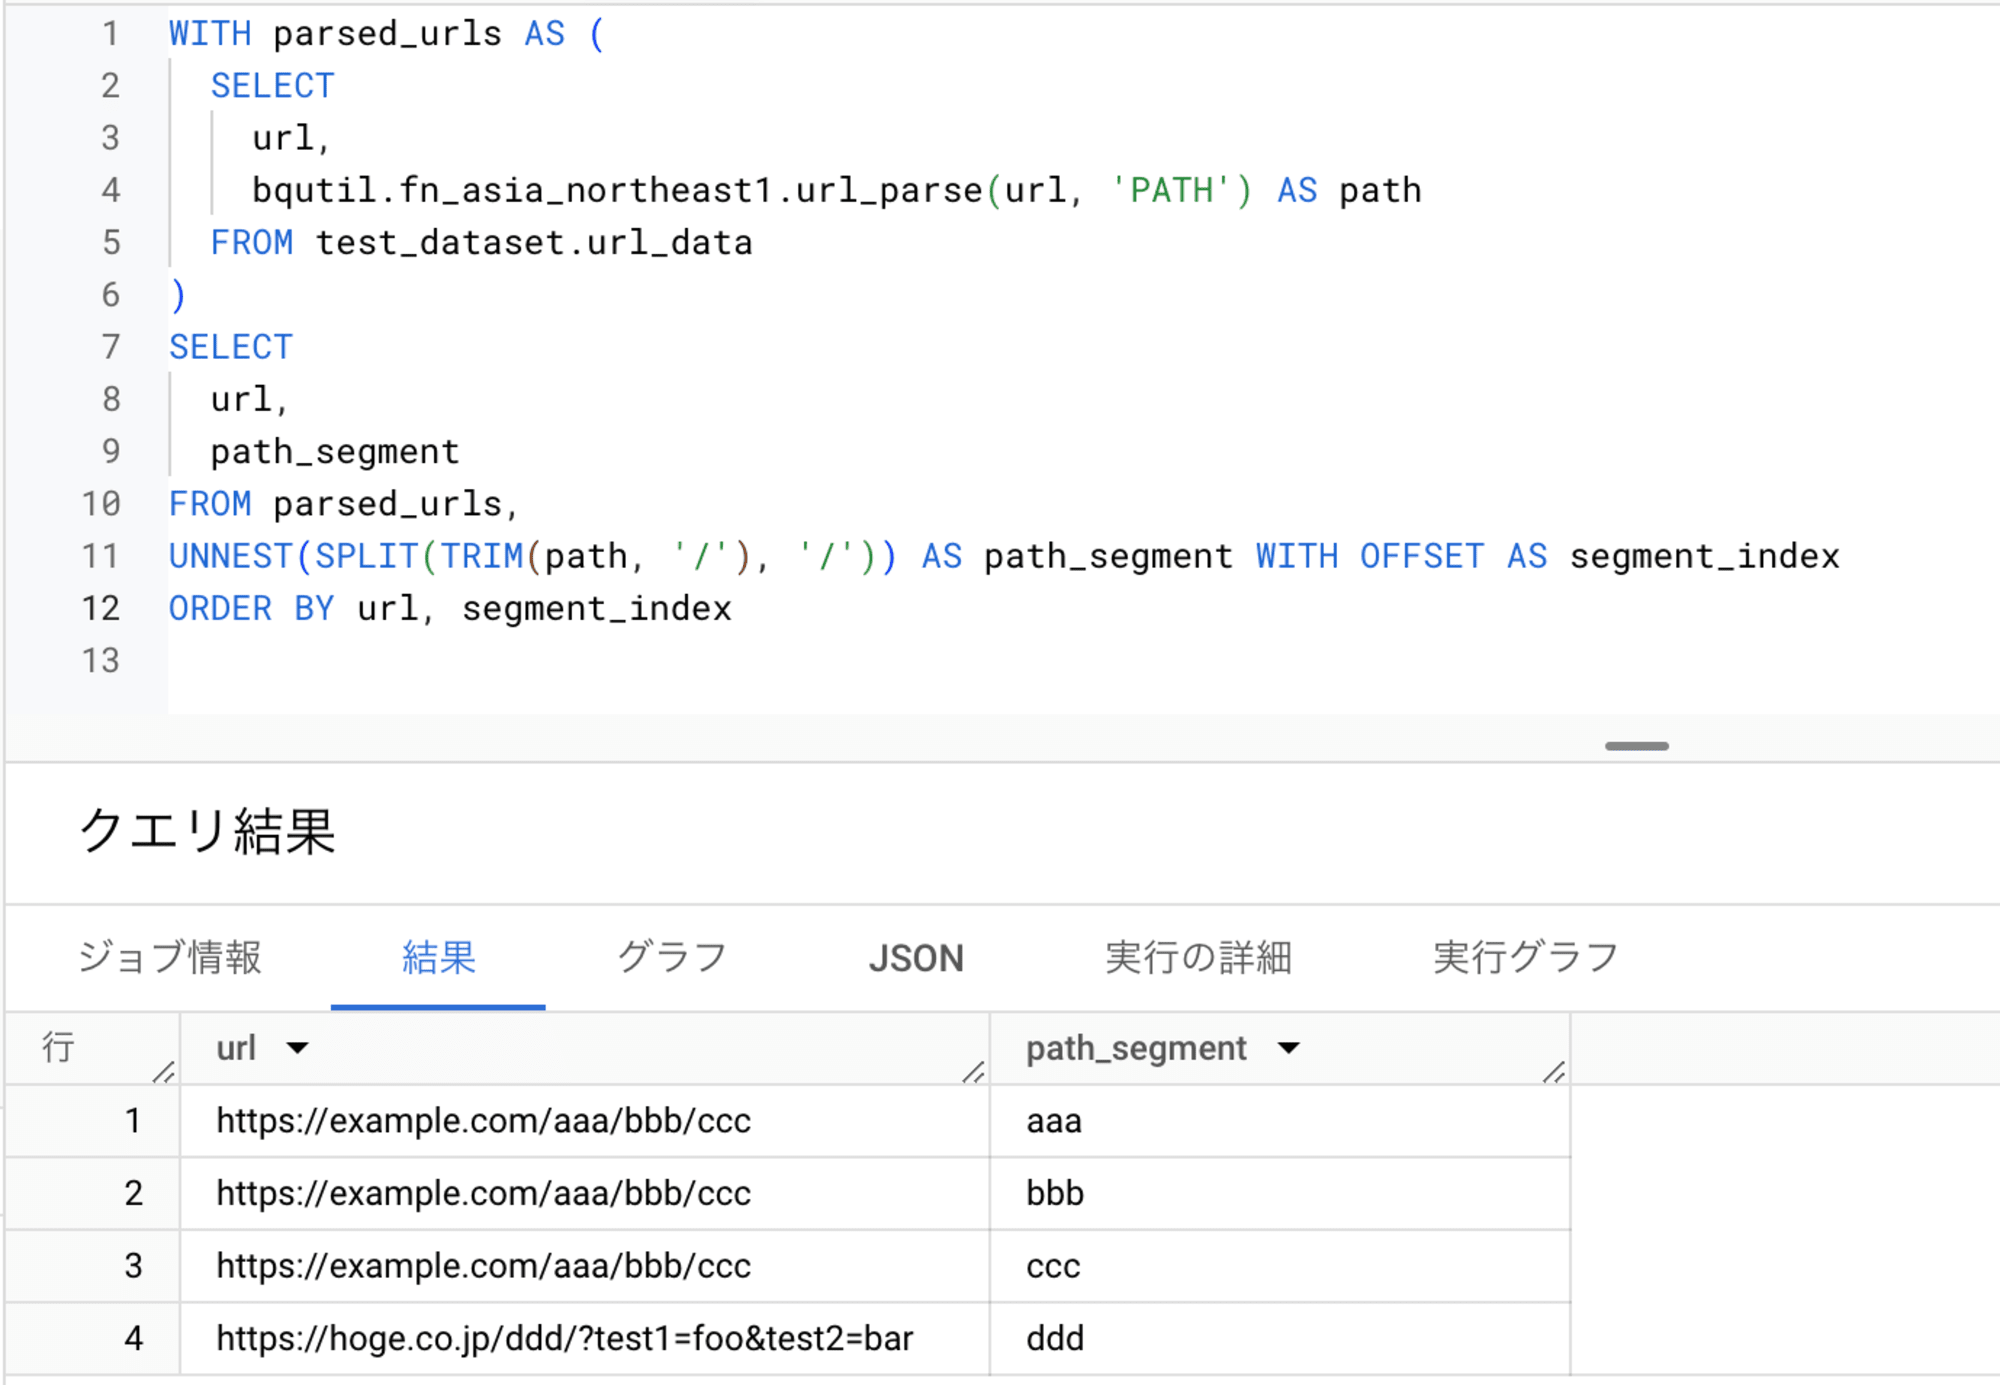This screenshot has height=1385, width=2000.
Task: Click the 行 column header
Action: click(93, 1048)
